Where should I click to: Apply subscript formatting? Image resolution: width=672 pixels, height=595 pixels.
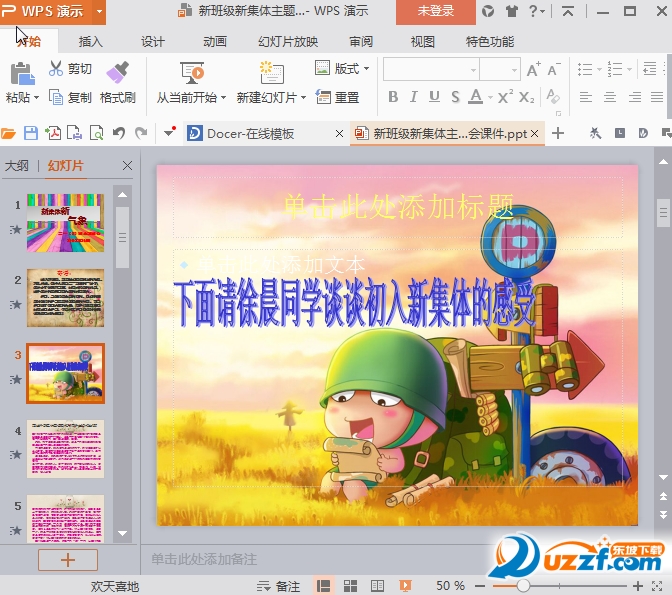point(526,97)
